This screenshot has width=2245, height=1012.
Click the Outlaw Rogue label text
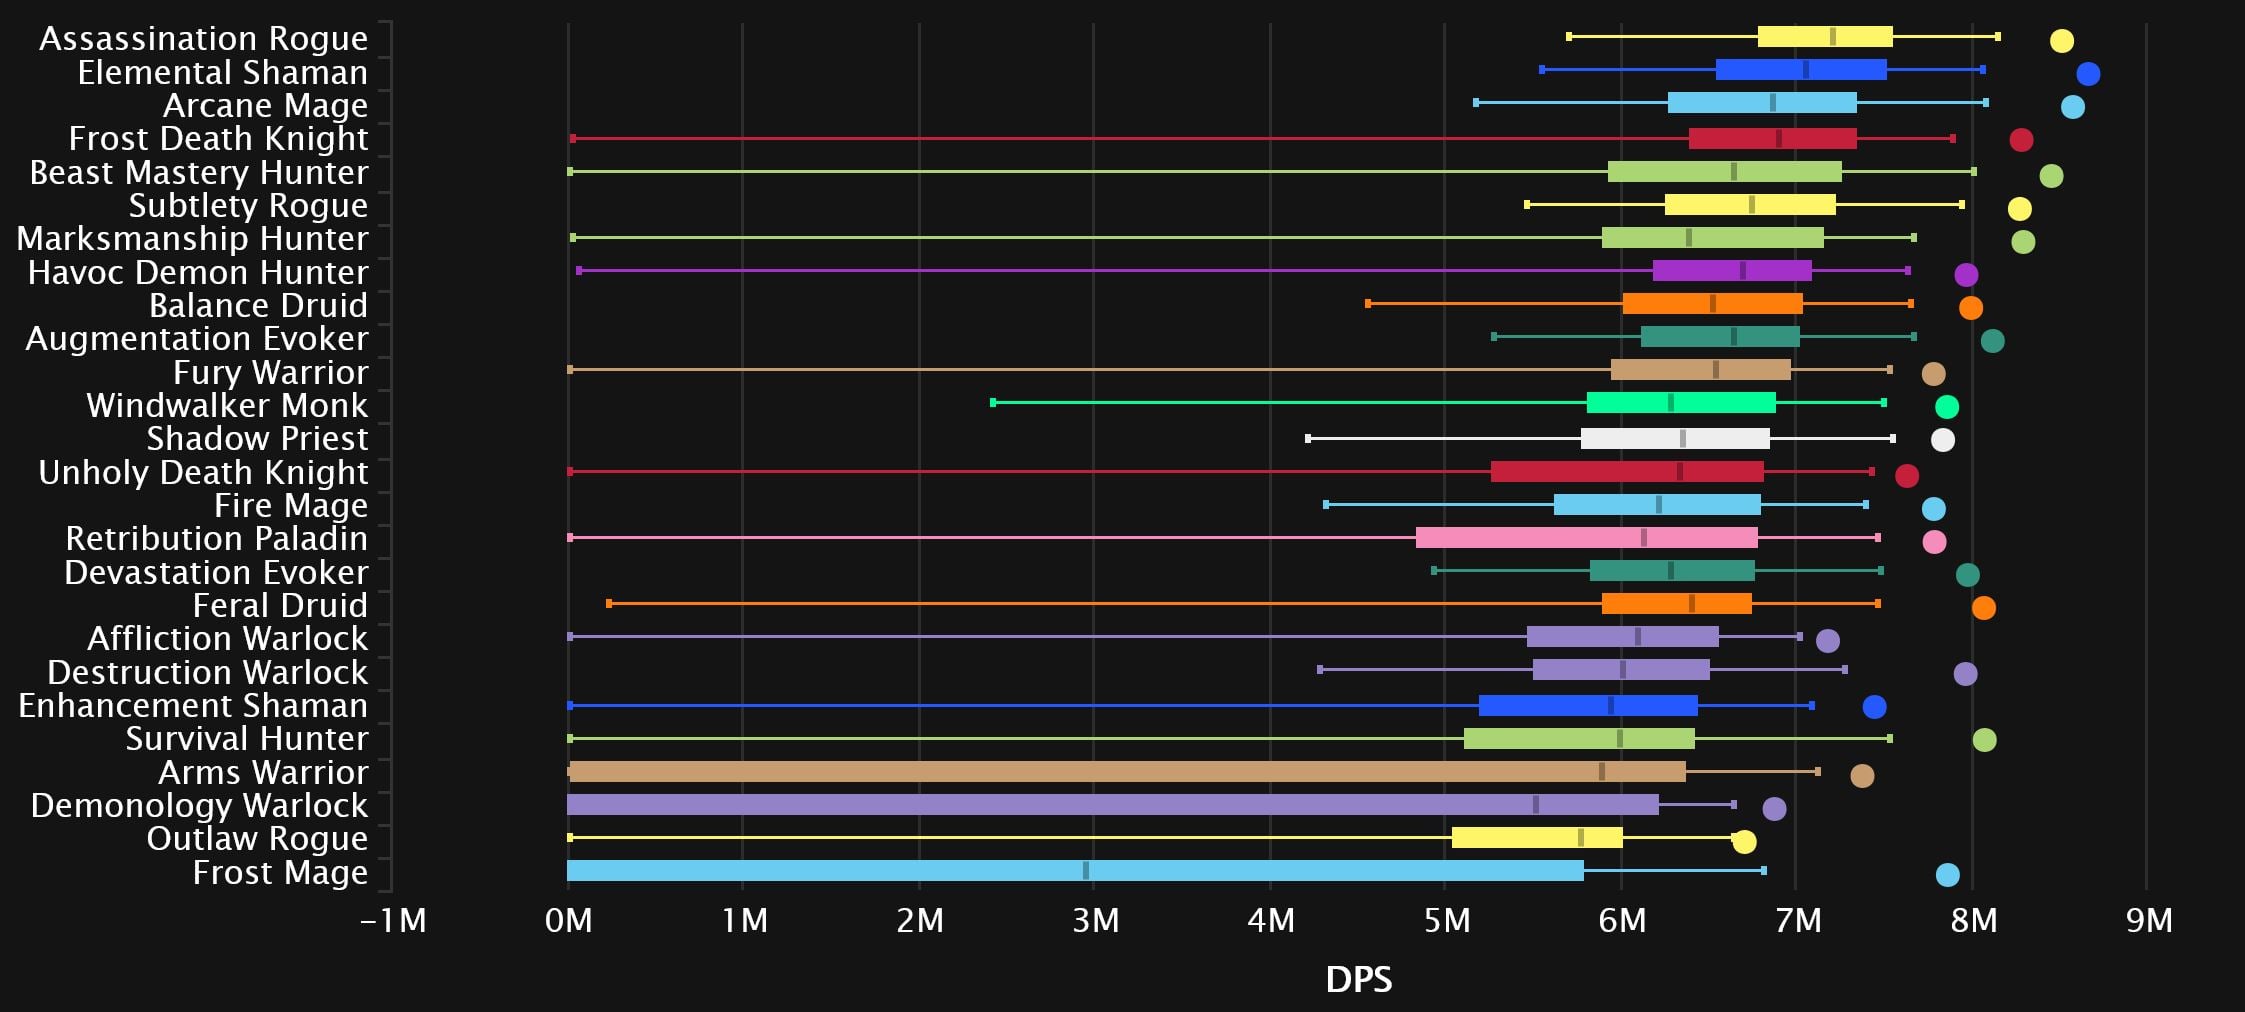[x=257, y=839]
